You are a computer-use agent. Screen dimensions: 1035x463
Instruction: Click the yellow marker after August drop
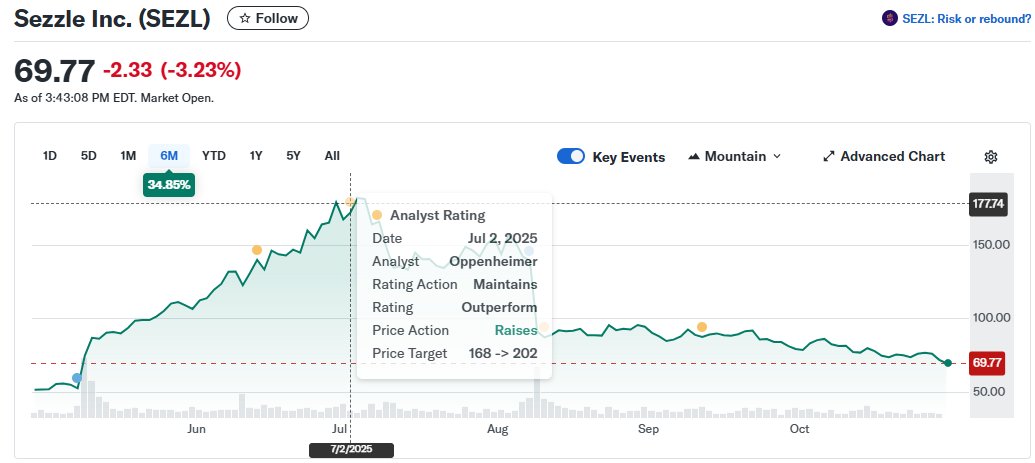click(544, 327)
